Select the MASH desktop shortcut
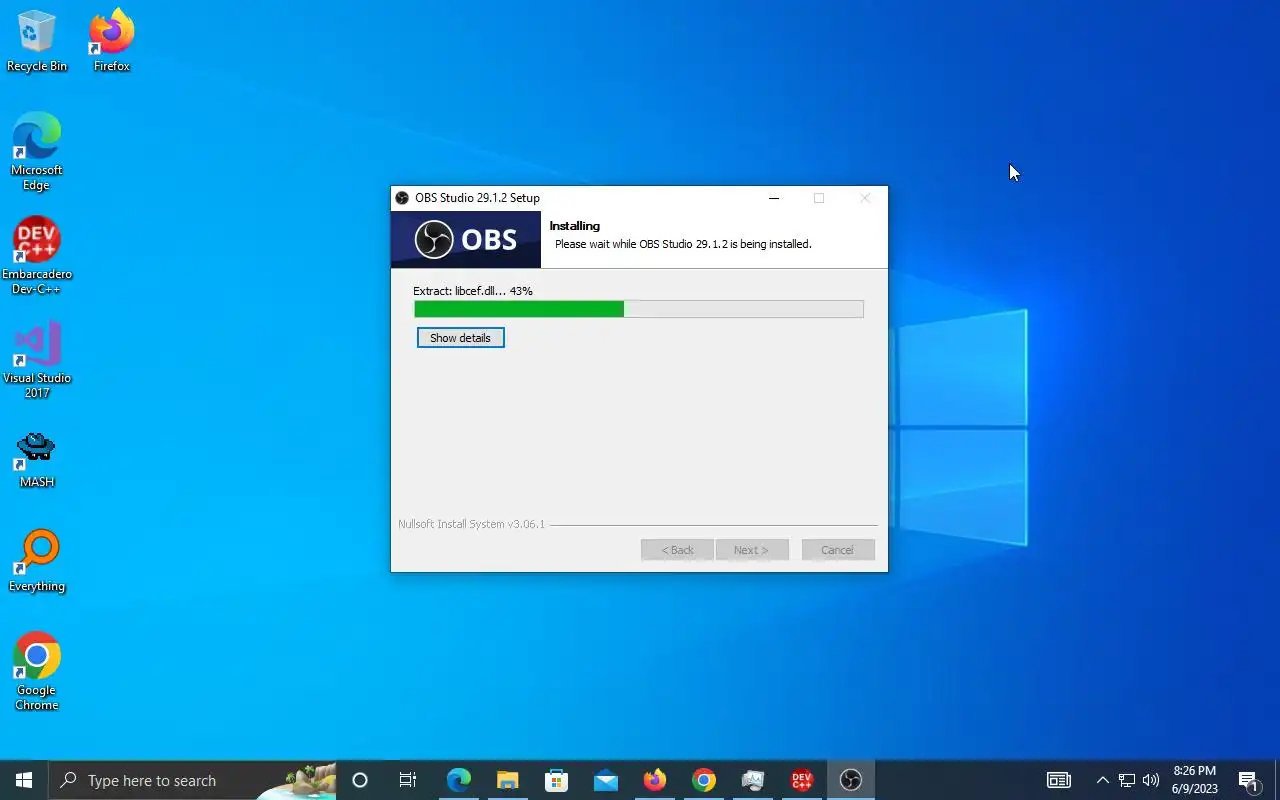1280x800 pixels. click(x=36, y=460)
